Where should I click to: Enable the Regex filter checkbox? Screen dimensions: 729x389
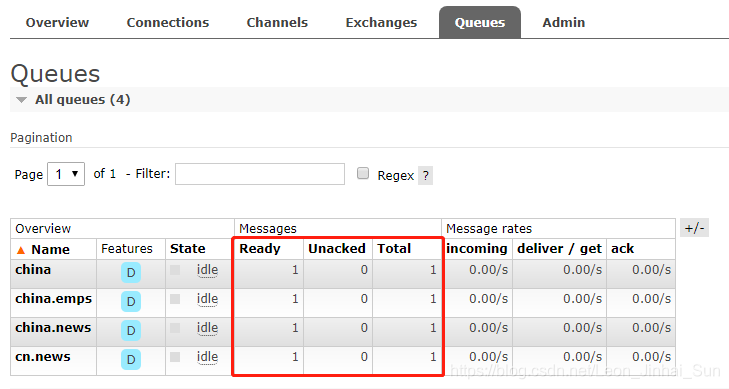tap(363, 173)
